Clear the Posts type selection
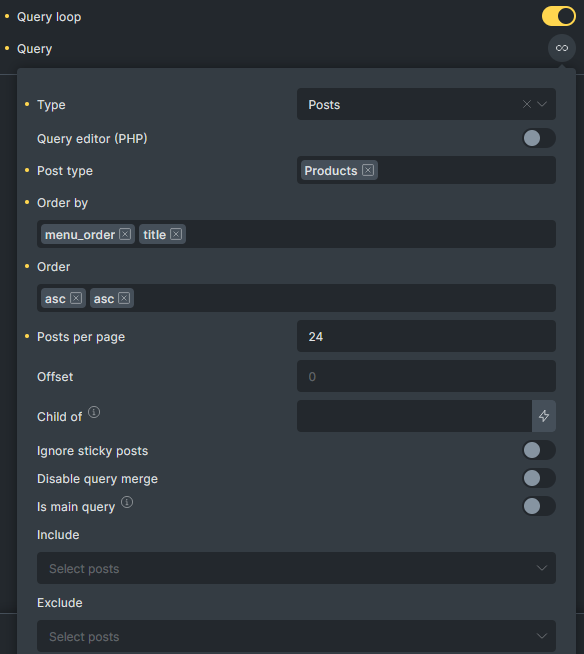The width and height of the screenshot is (584, 654). pyautogui.click(x=527, y=104)
